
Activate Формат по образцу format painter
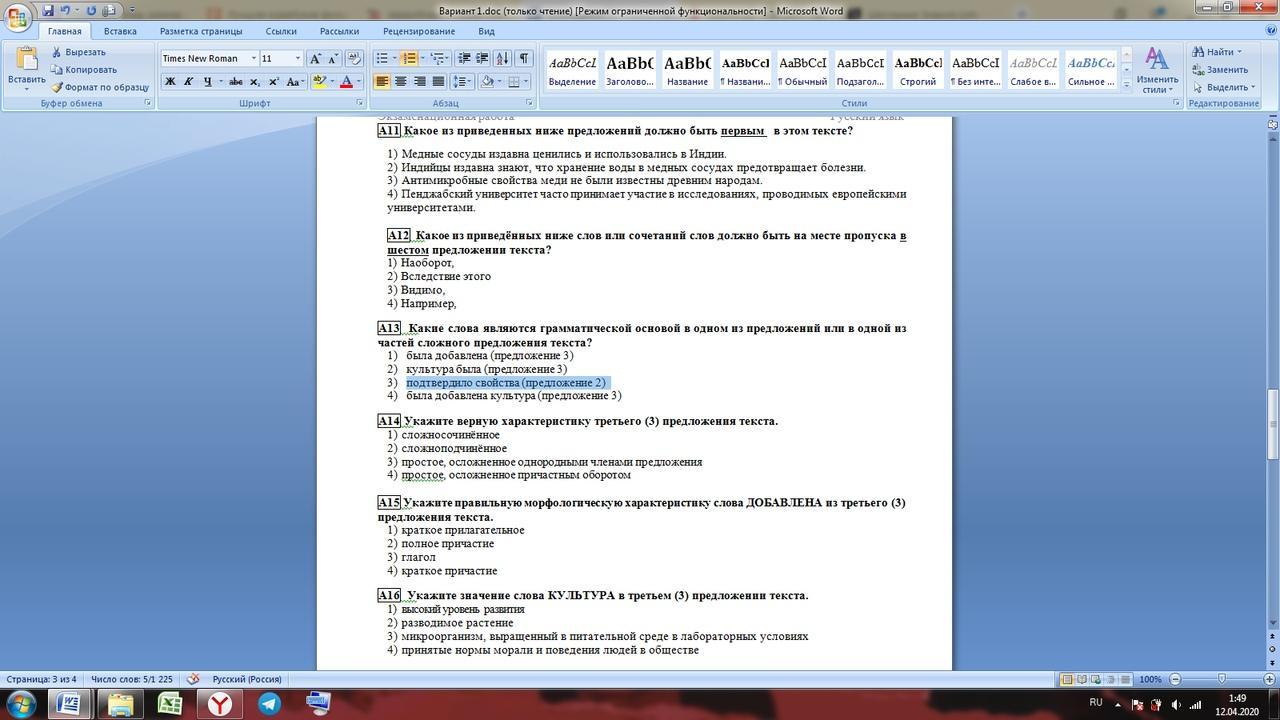[100, 87]
